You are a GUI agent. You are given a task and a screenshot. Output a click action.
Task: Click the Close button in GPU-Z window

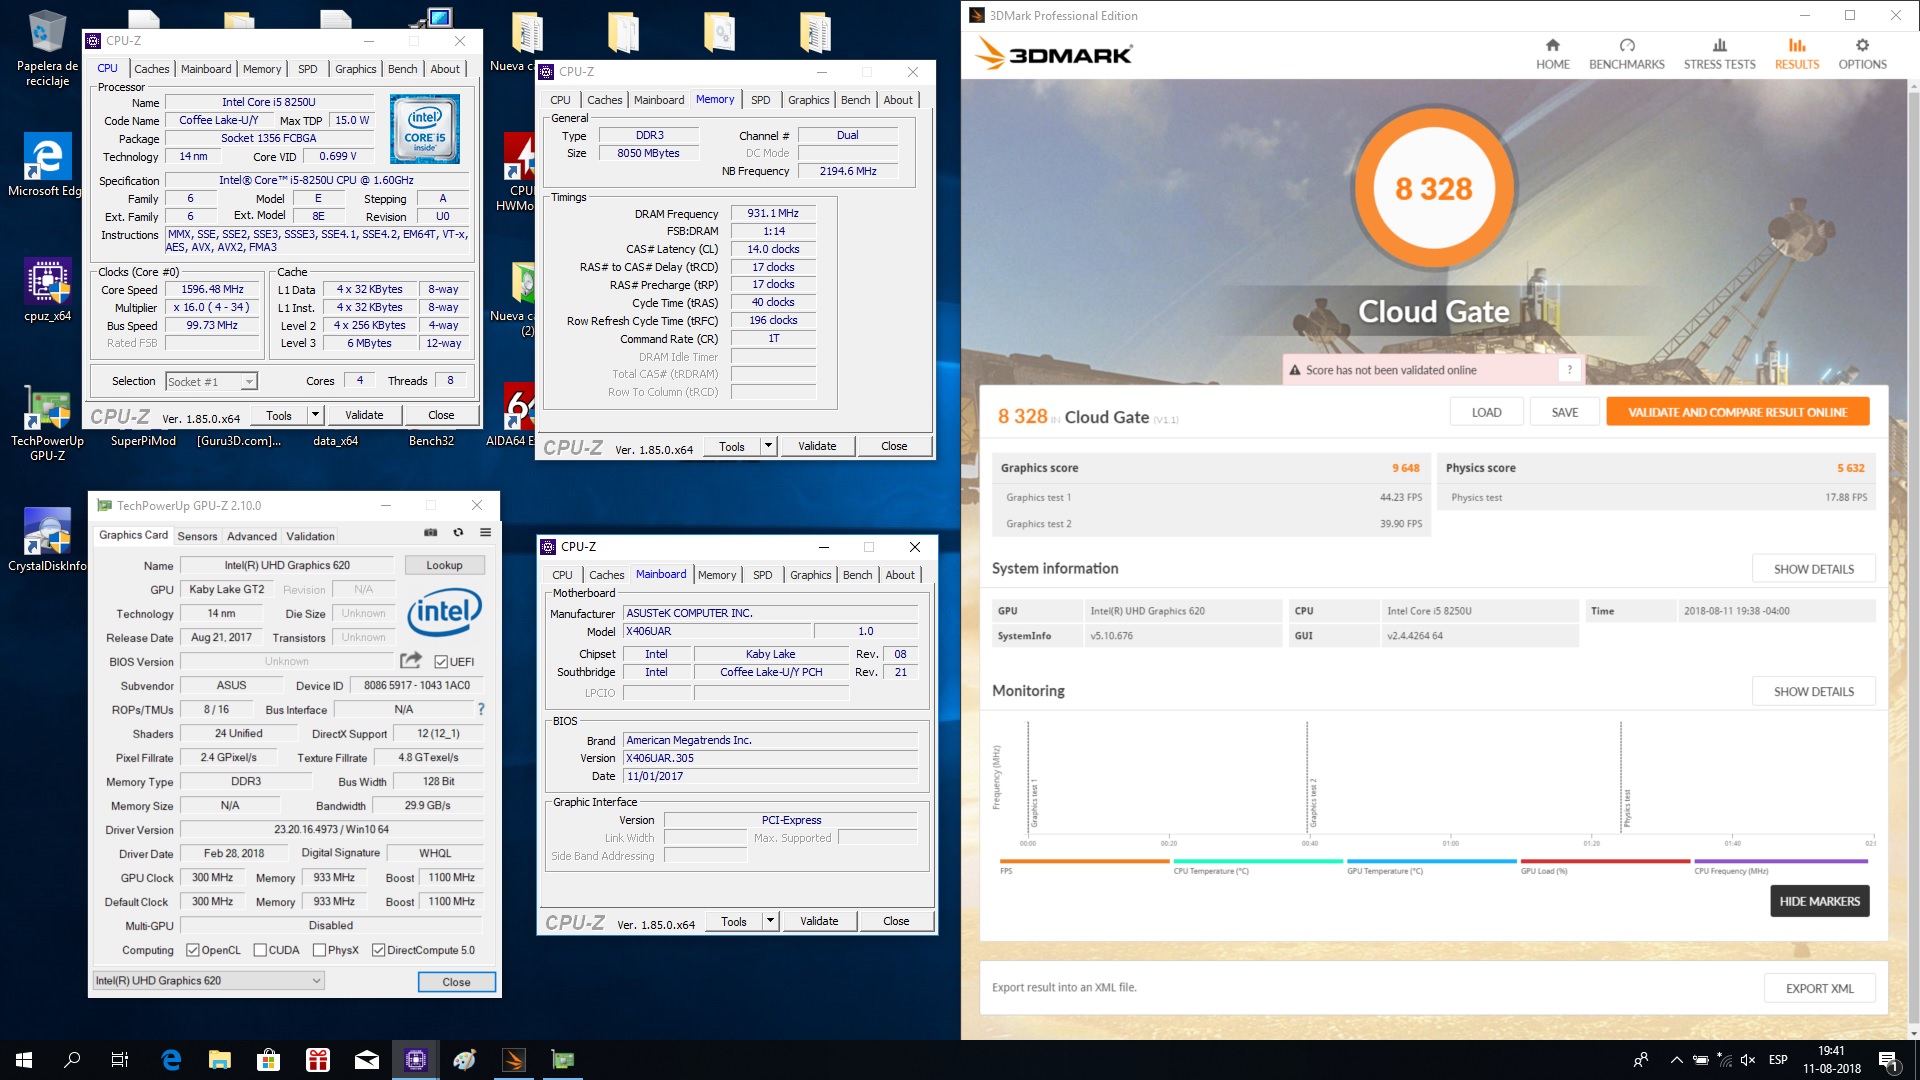pos(456,982)
